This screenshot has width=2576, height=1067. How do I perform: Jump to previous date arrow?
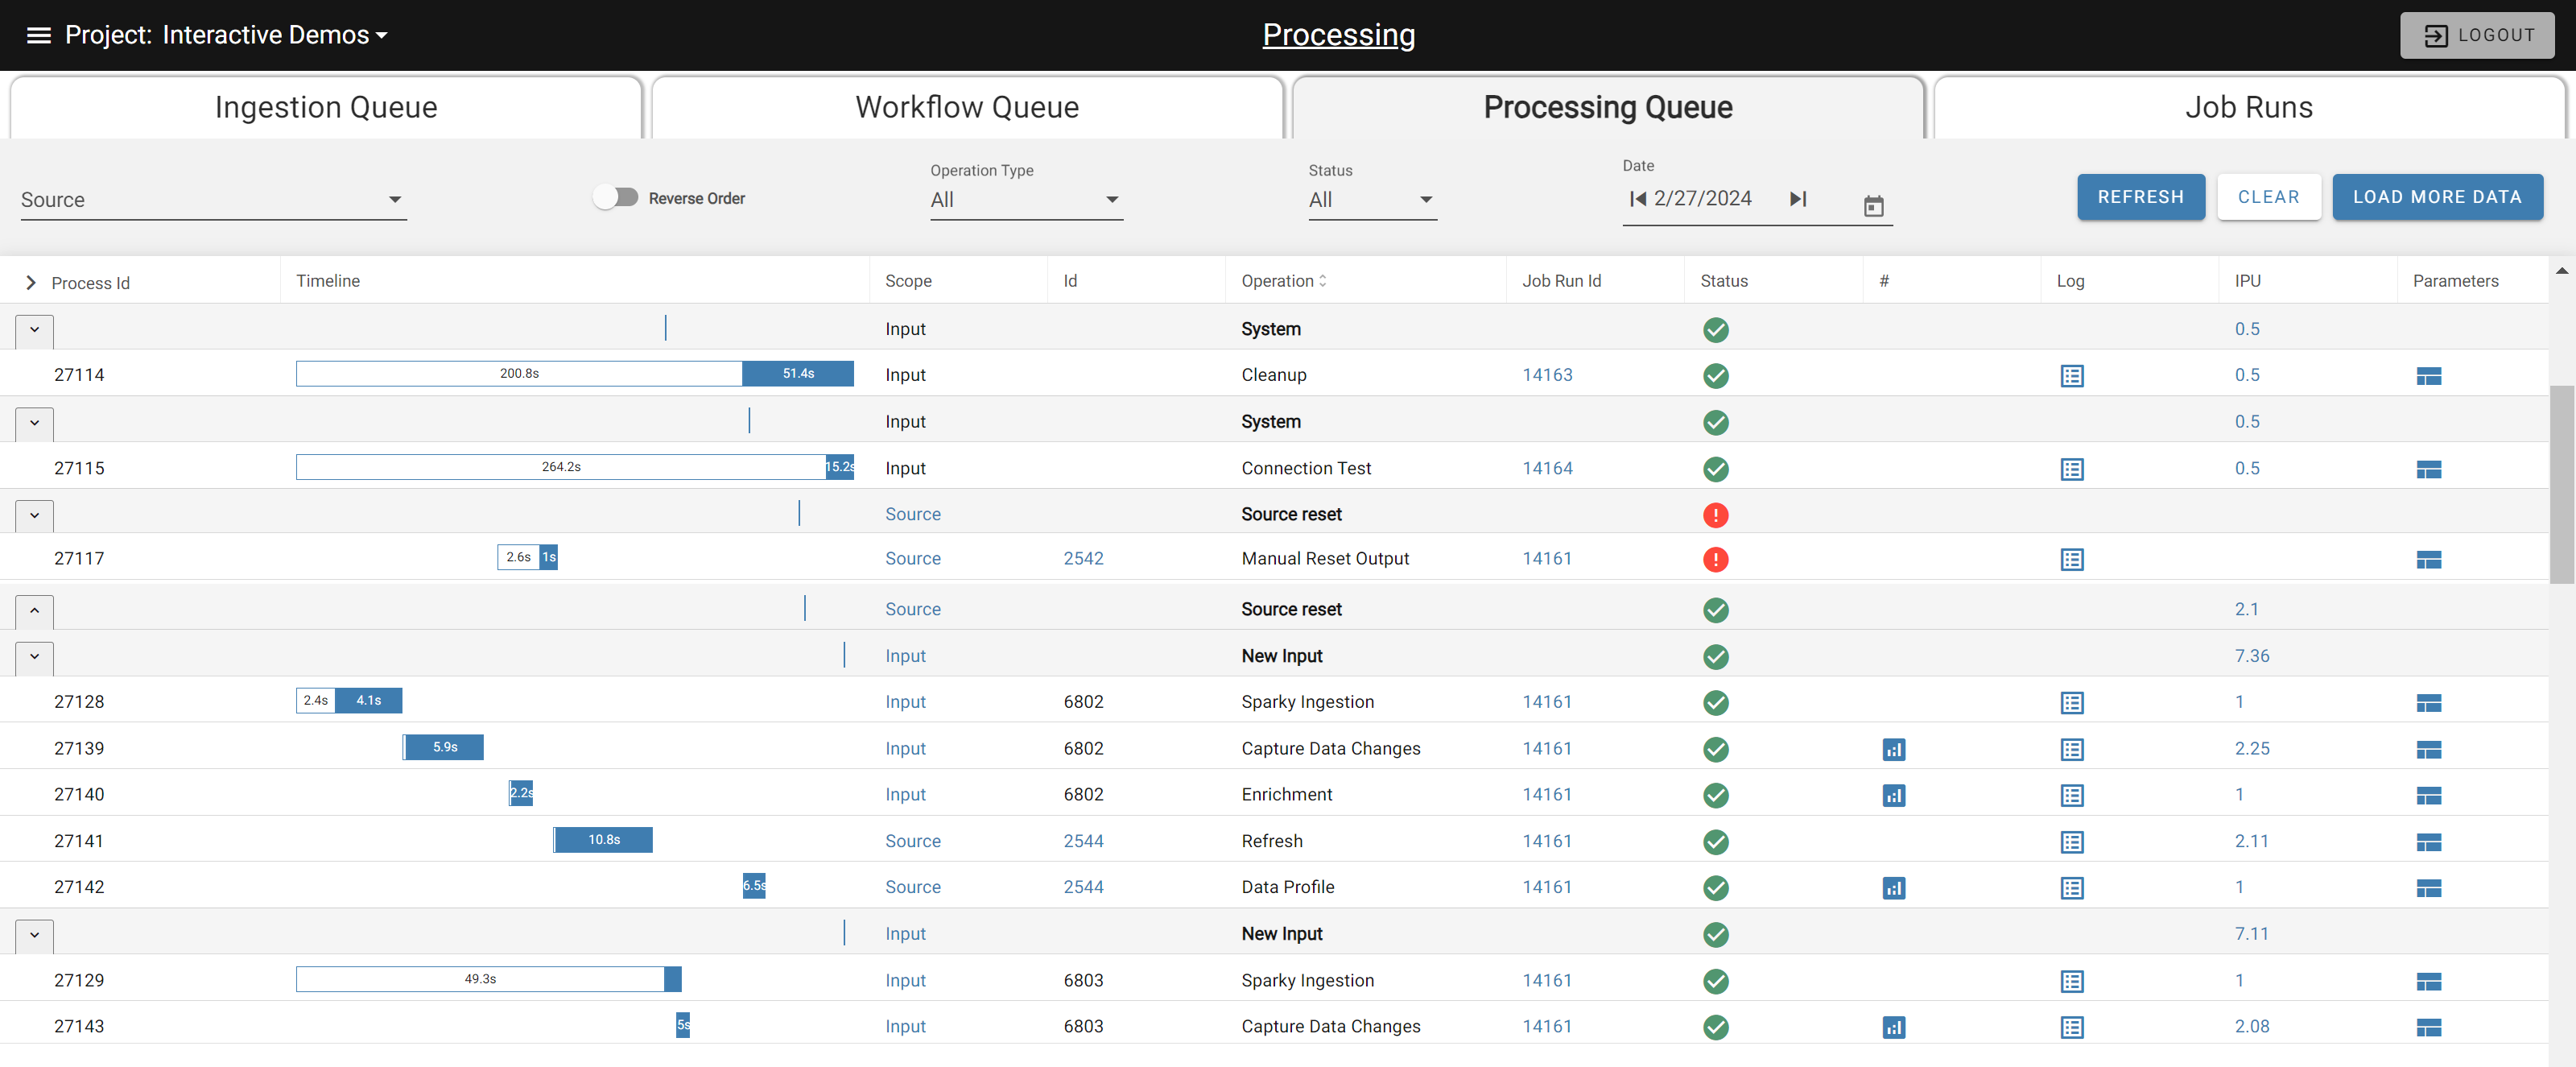coord(1637,198)
